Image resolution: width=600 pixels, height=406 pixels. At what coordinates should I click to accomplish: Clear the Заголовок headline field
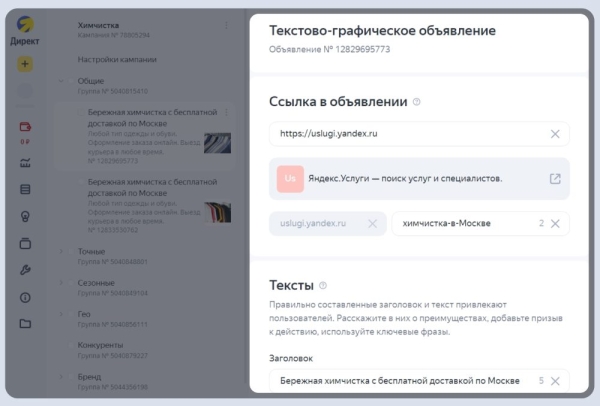point(555,381)
